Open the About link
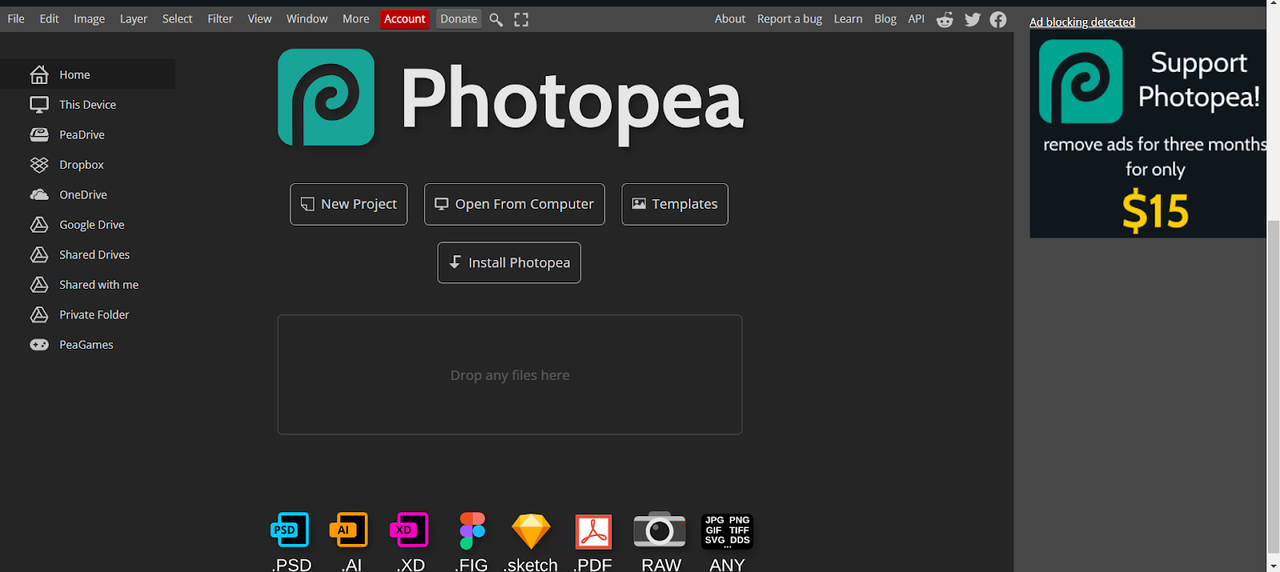 (730, 19)
